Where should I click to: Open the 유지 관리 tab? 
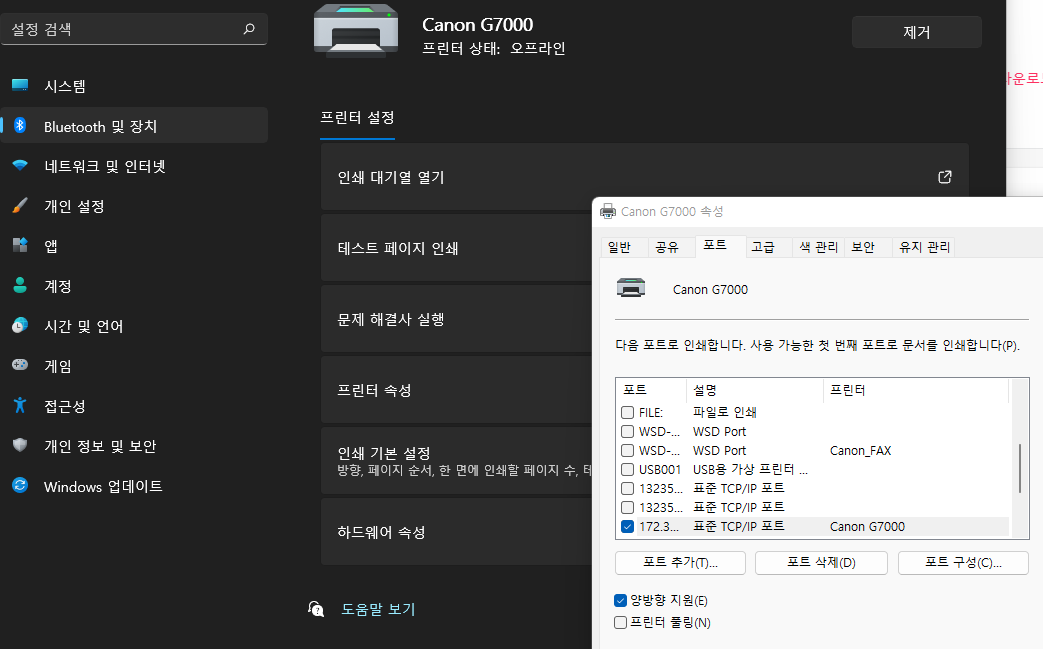point(925,247)
